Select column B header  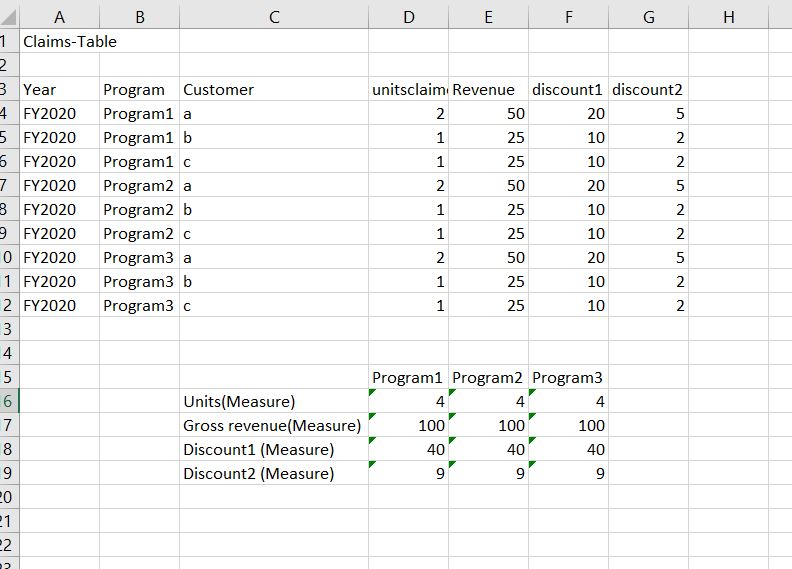[140, 18]
